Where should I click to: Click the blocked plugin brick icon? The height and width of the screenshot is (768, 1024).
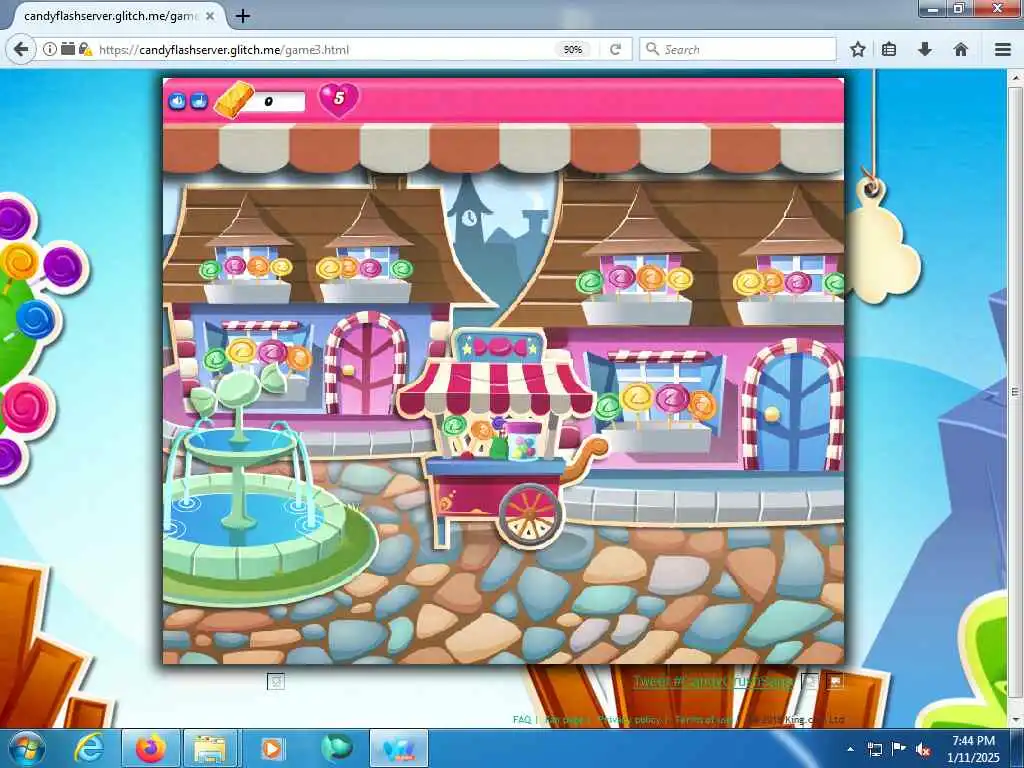(x=68, y=49)
